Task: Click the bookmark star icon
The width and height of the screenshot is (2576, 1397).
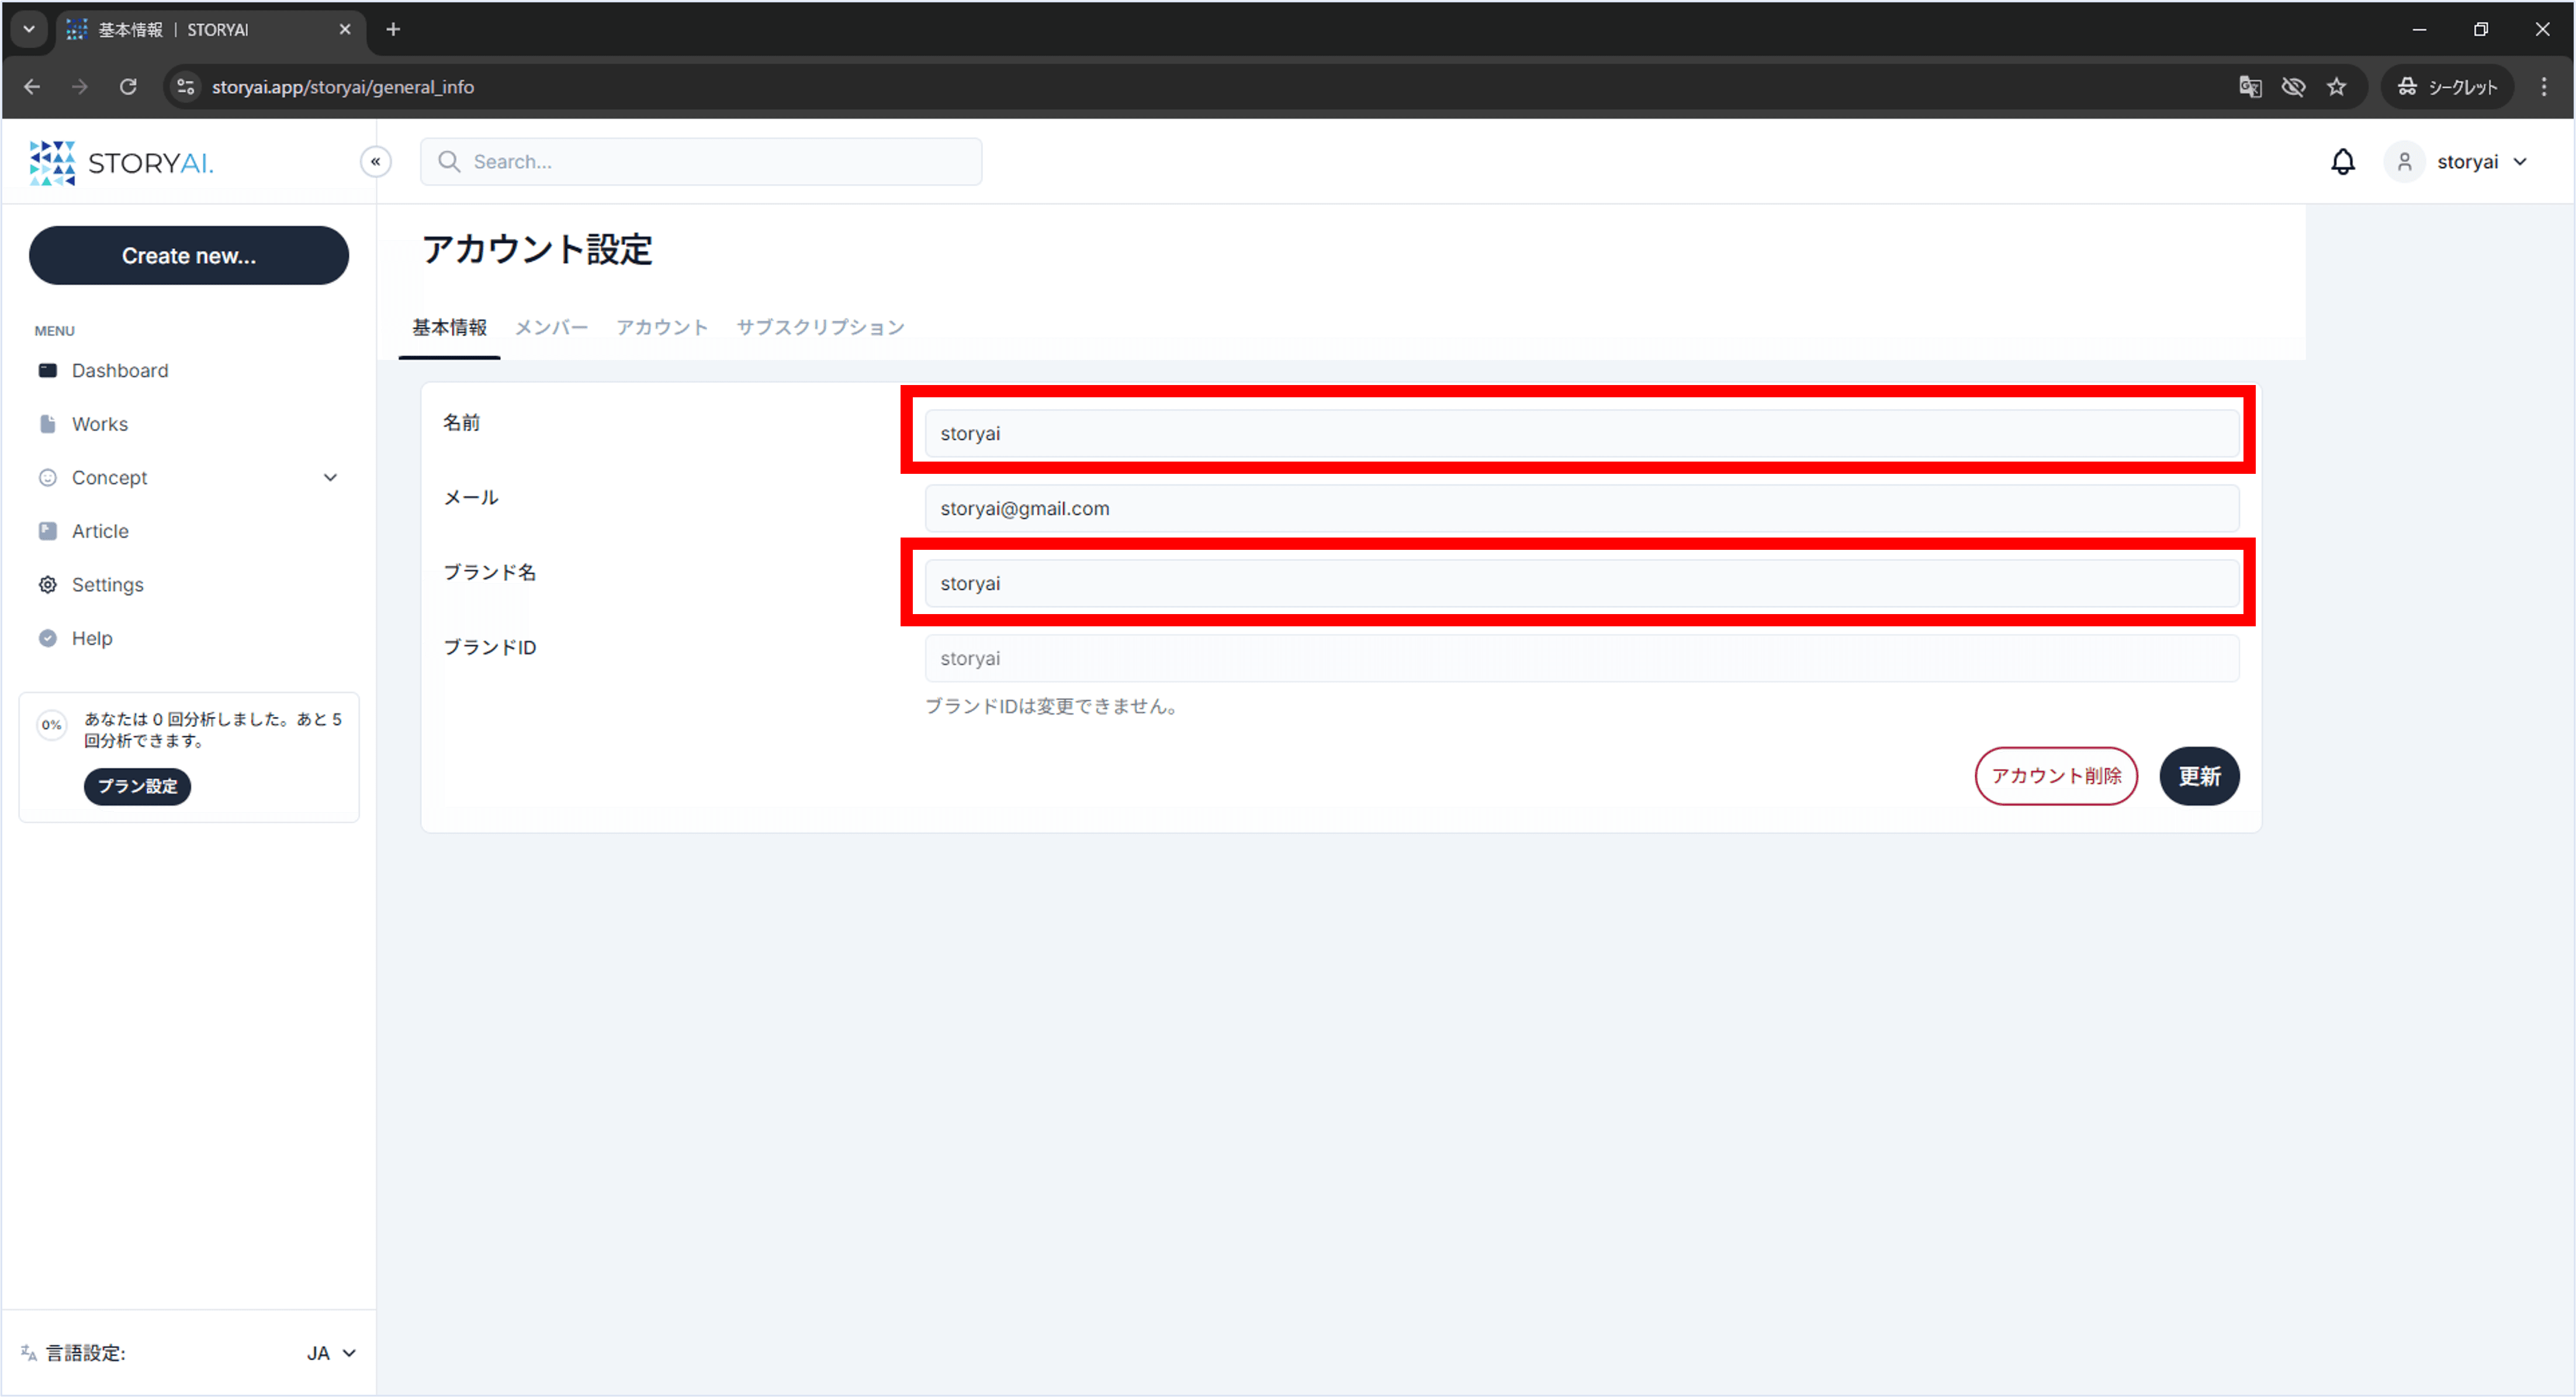Action: 2336,87
